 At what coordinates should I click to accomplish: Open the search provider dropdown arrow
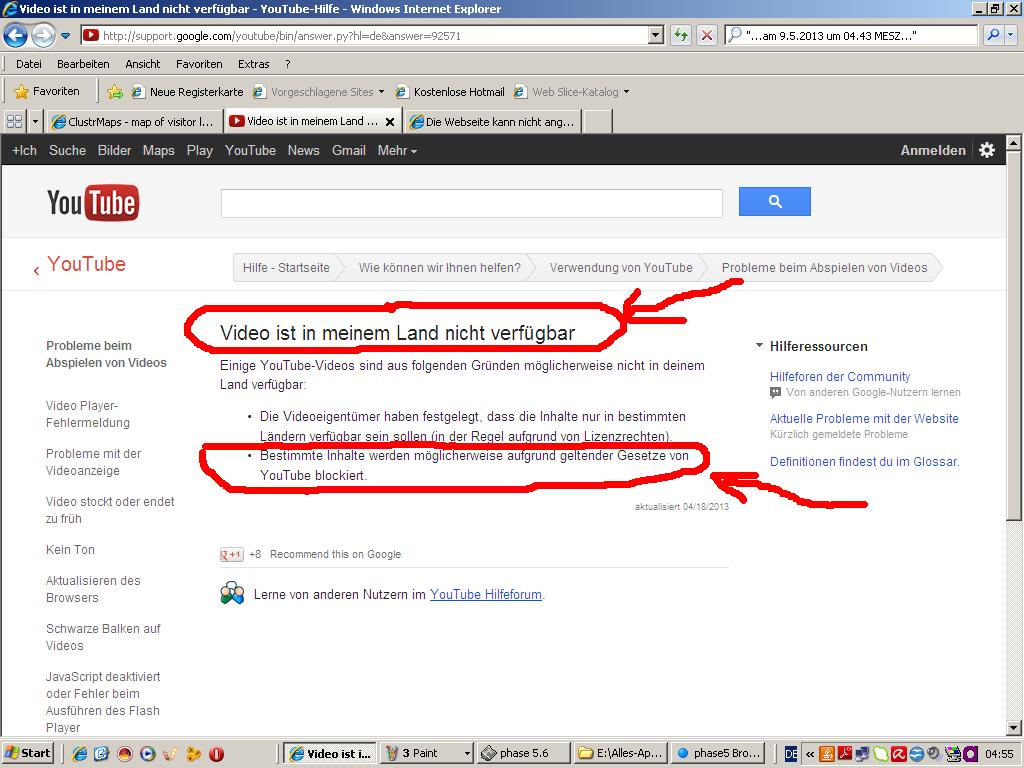[x=1011, y=36]
